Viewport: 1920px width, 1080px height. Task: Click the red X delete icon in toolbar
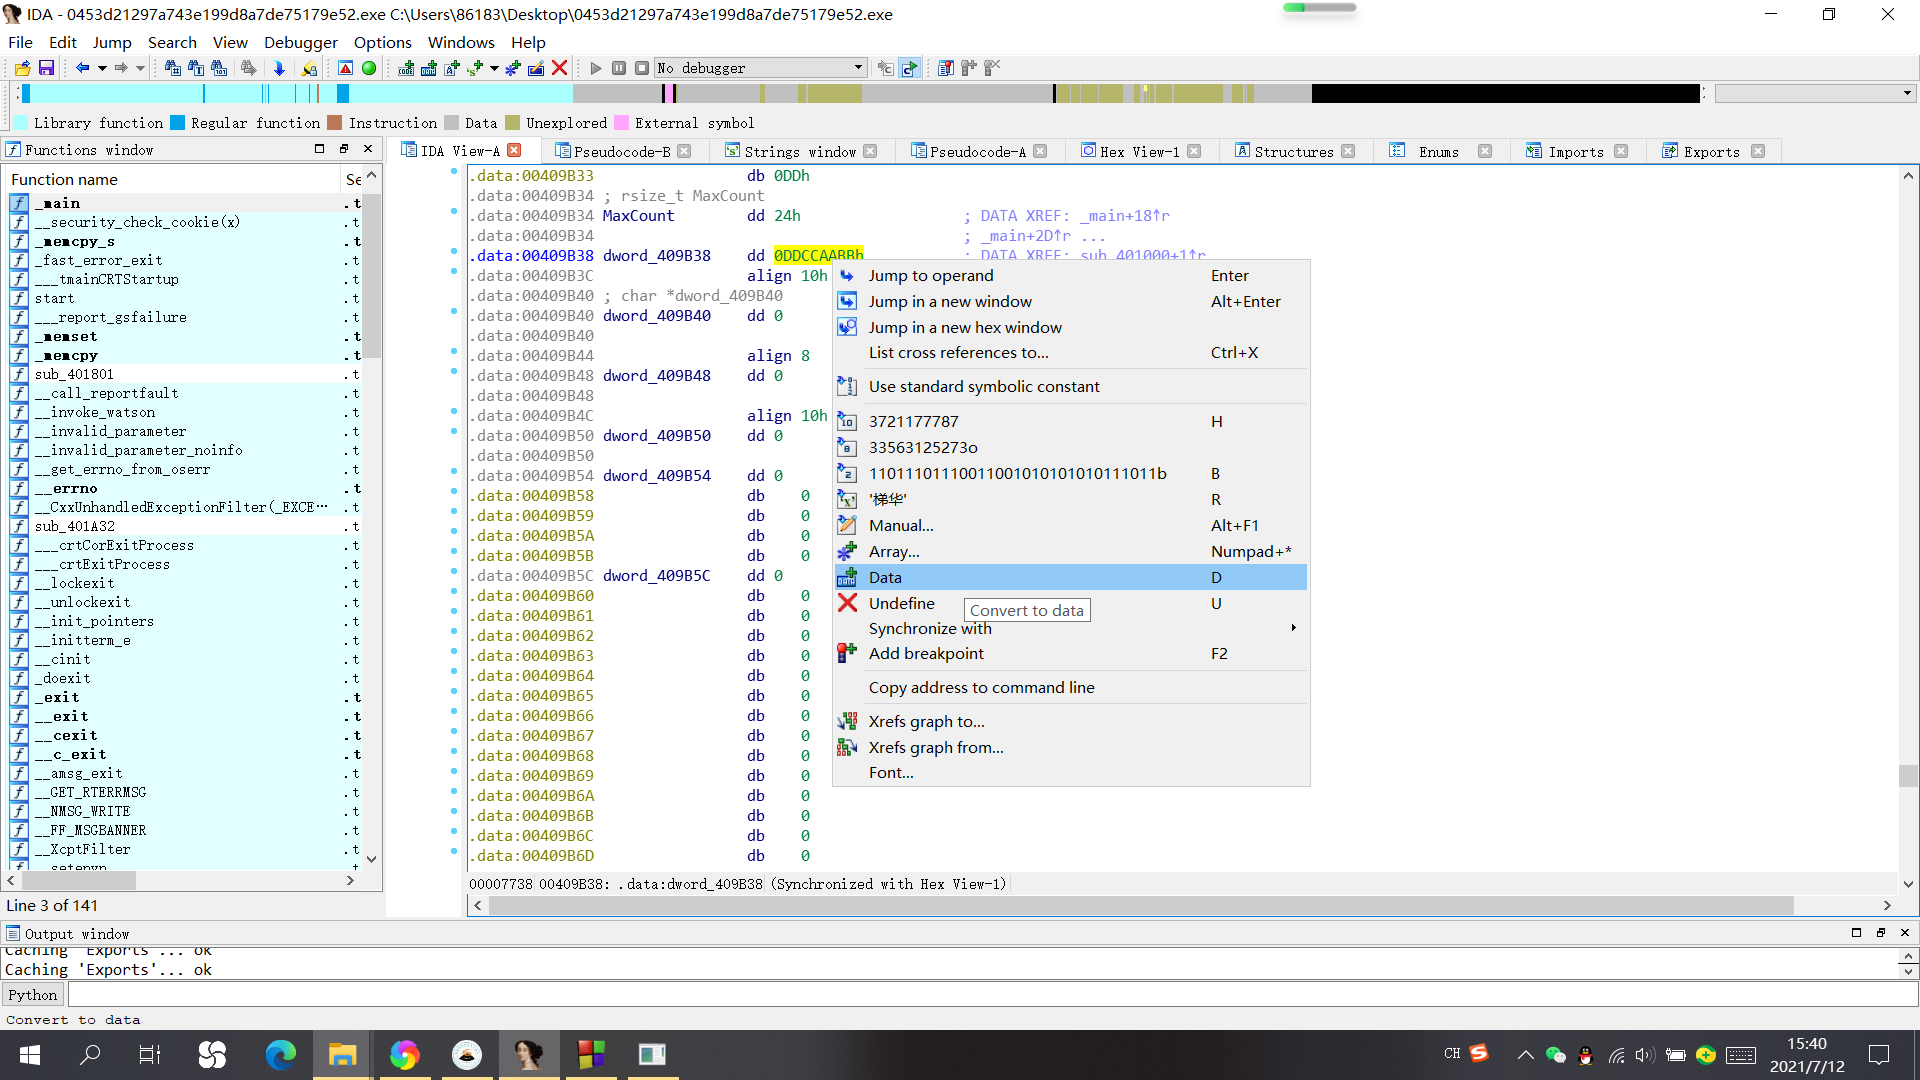(560, 68)
